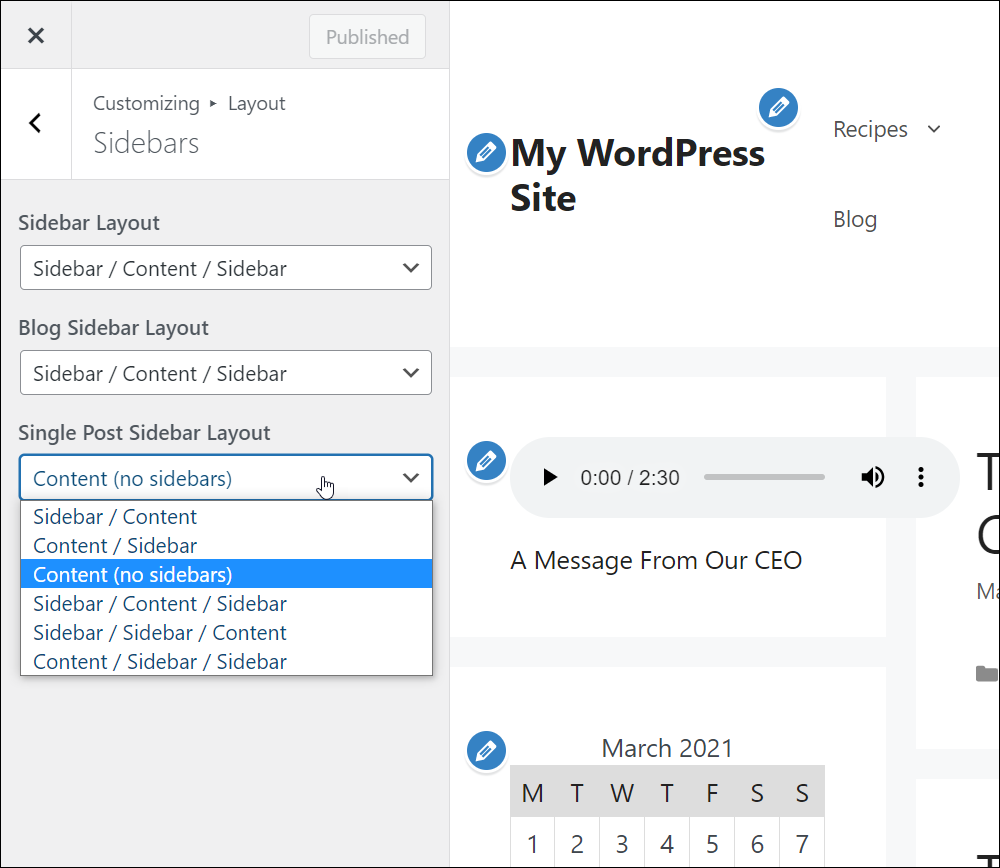Screen dimensions: 1000x868
Task: Click the edit pencil beside the site title
Action: [486, 153]
